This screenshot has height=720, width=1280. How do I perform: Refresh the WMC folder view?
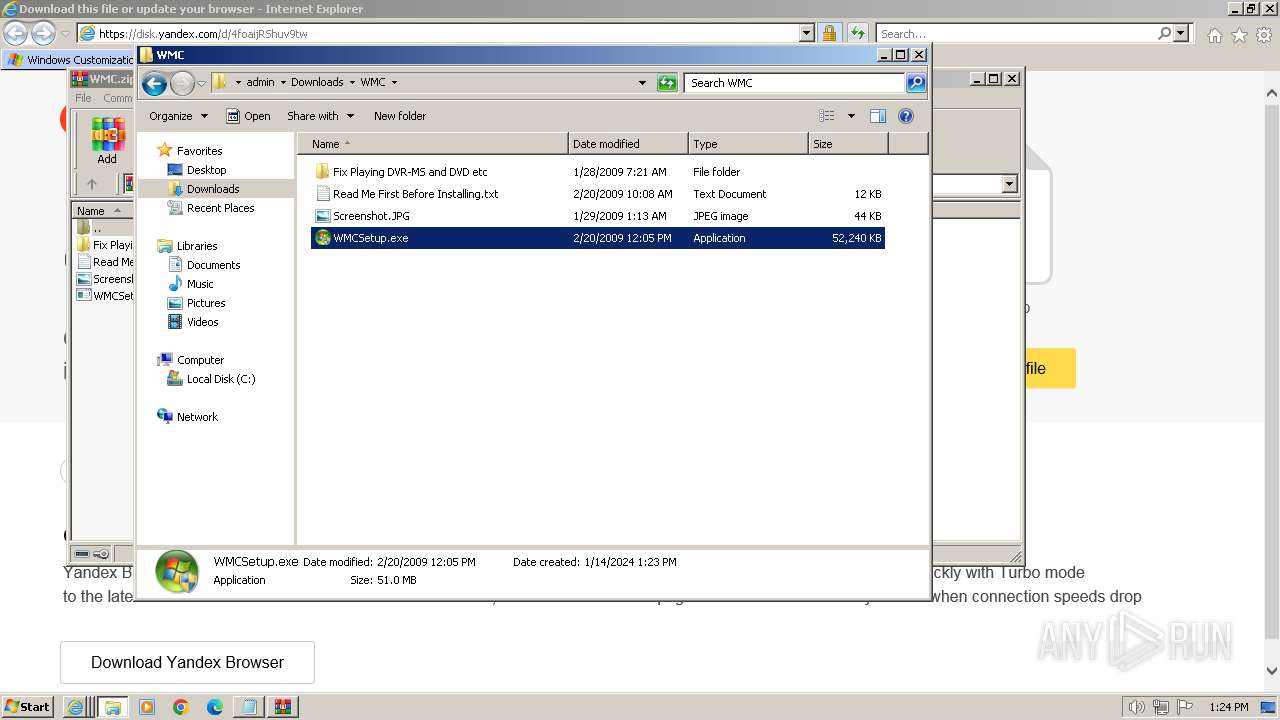click(667, 83)
